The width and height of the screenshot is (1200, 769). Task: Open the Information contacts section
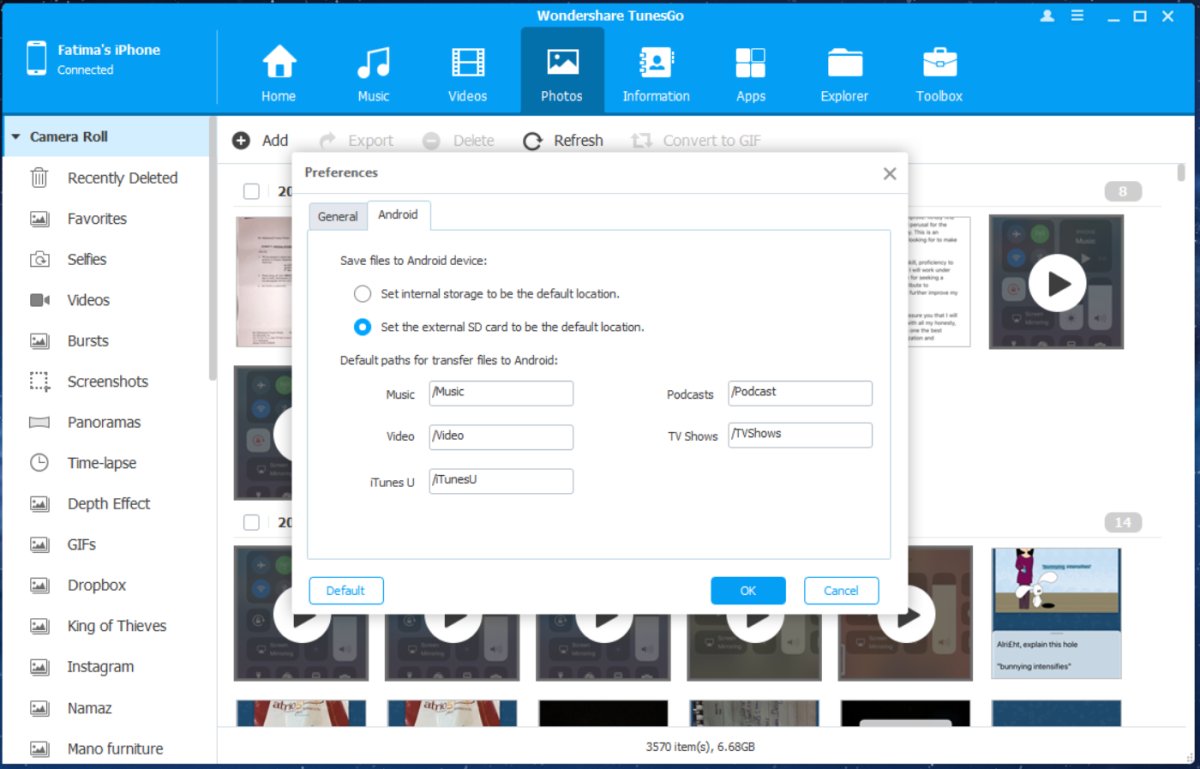[656, 73]
